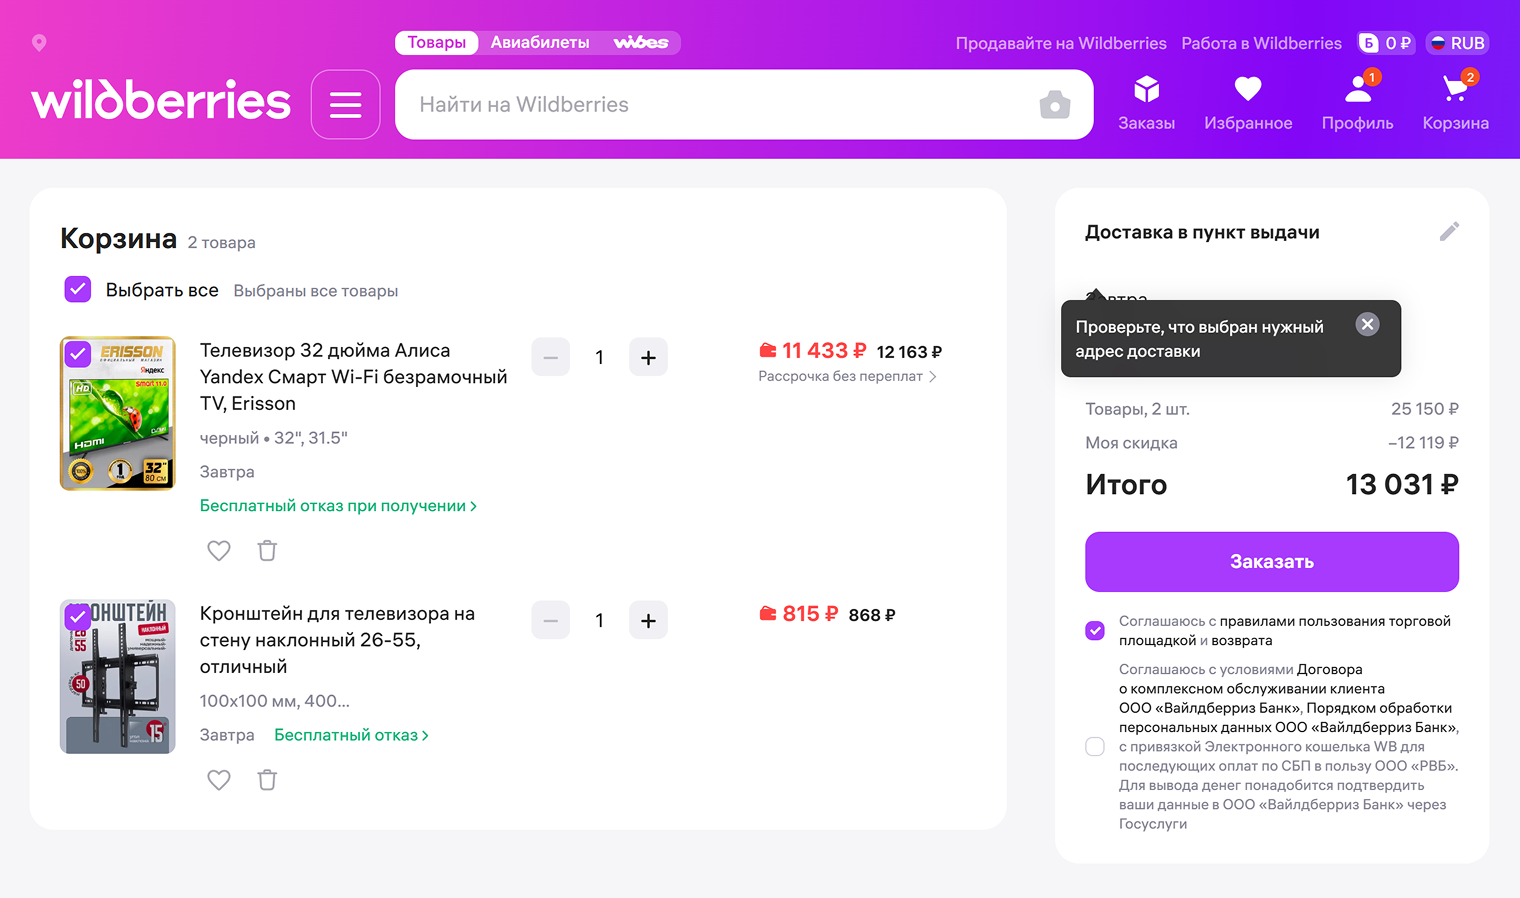
Task: Click the Итого total 13 031 ₽
Action: (1402, 485)
